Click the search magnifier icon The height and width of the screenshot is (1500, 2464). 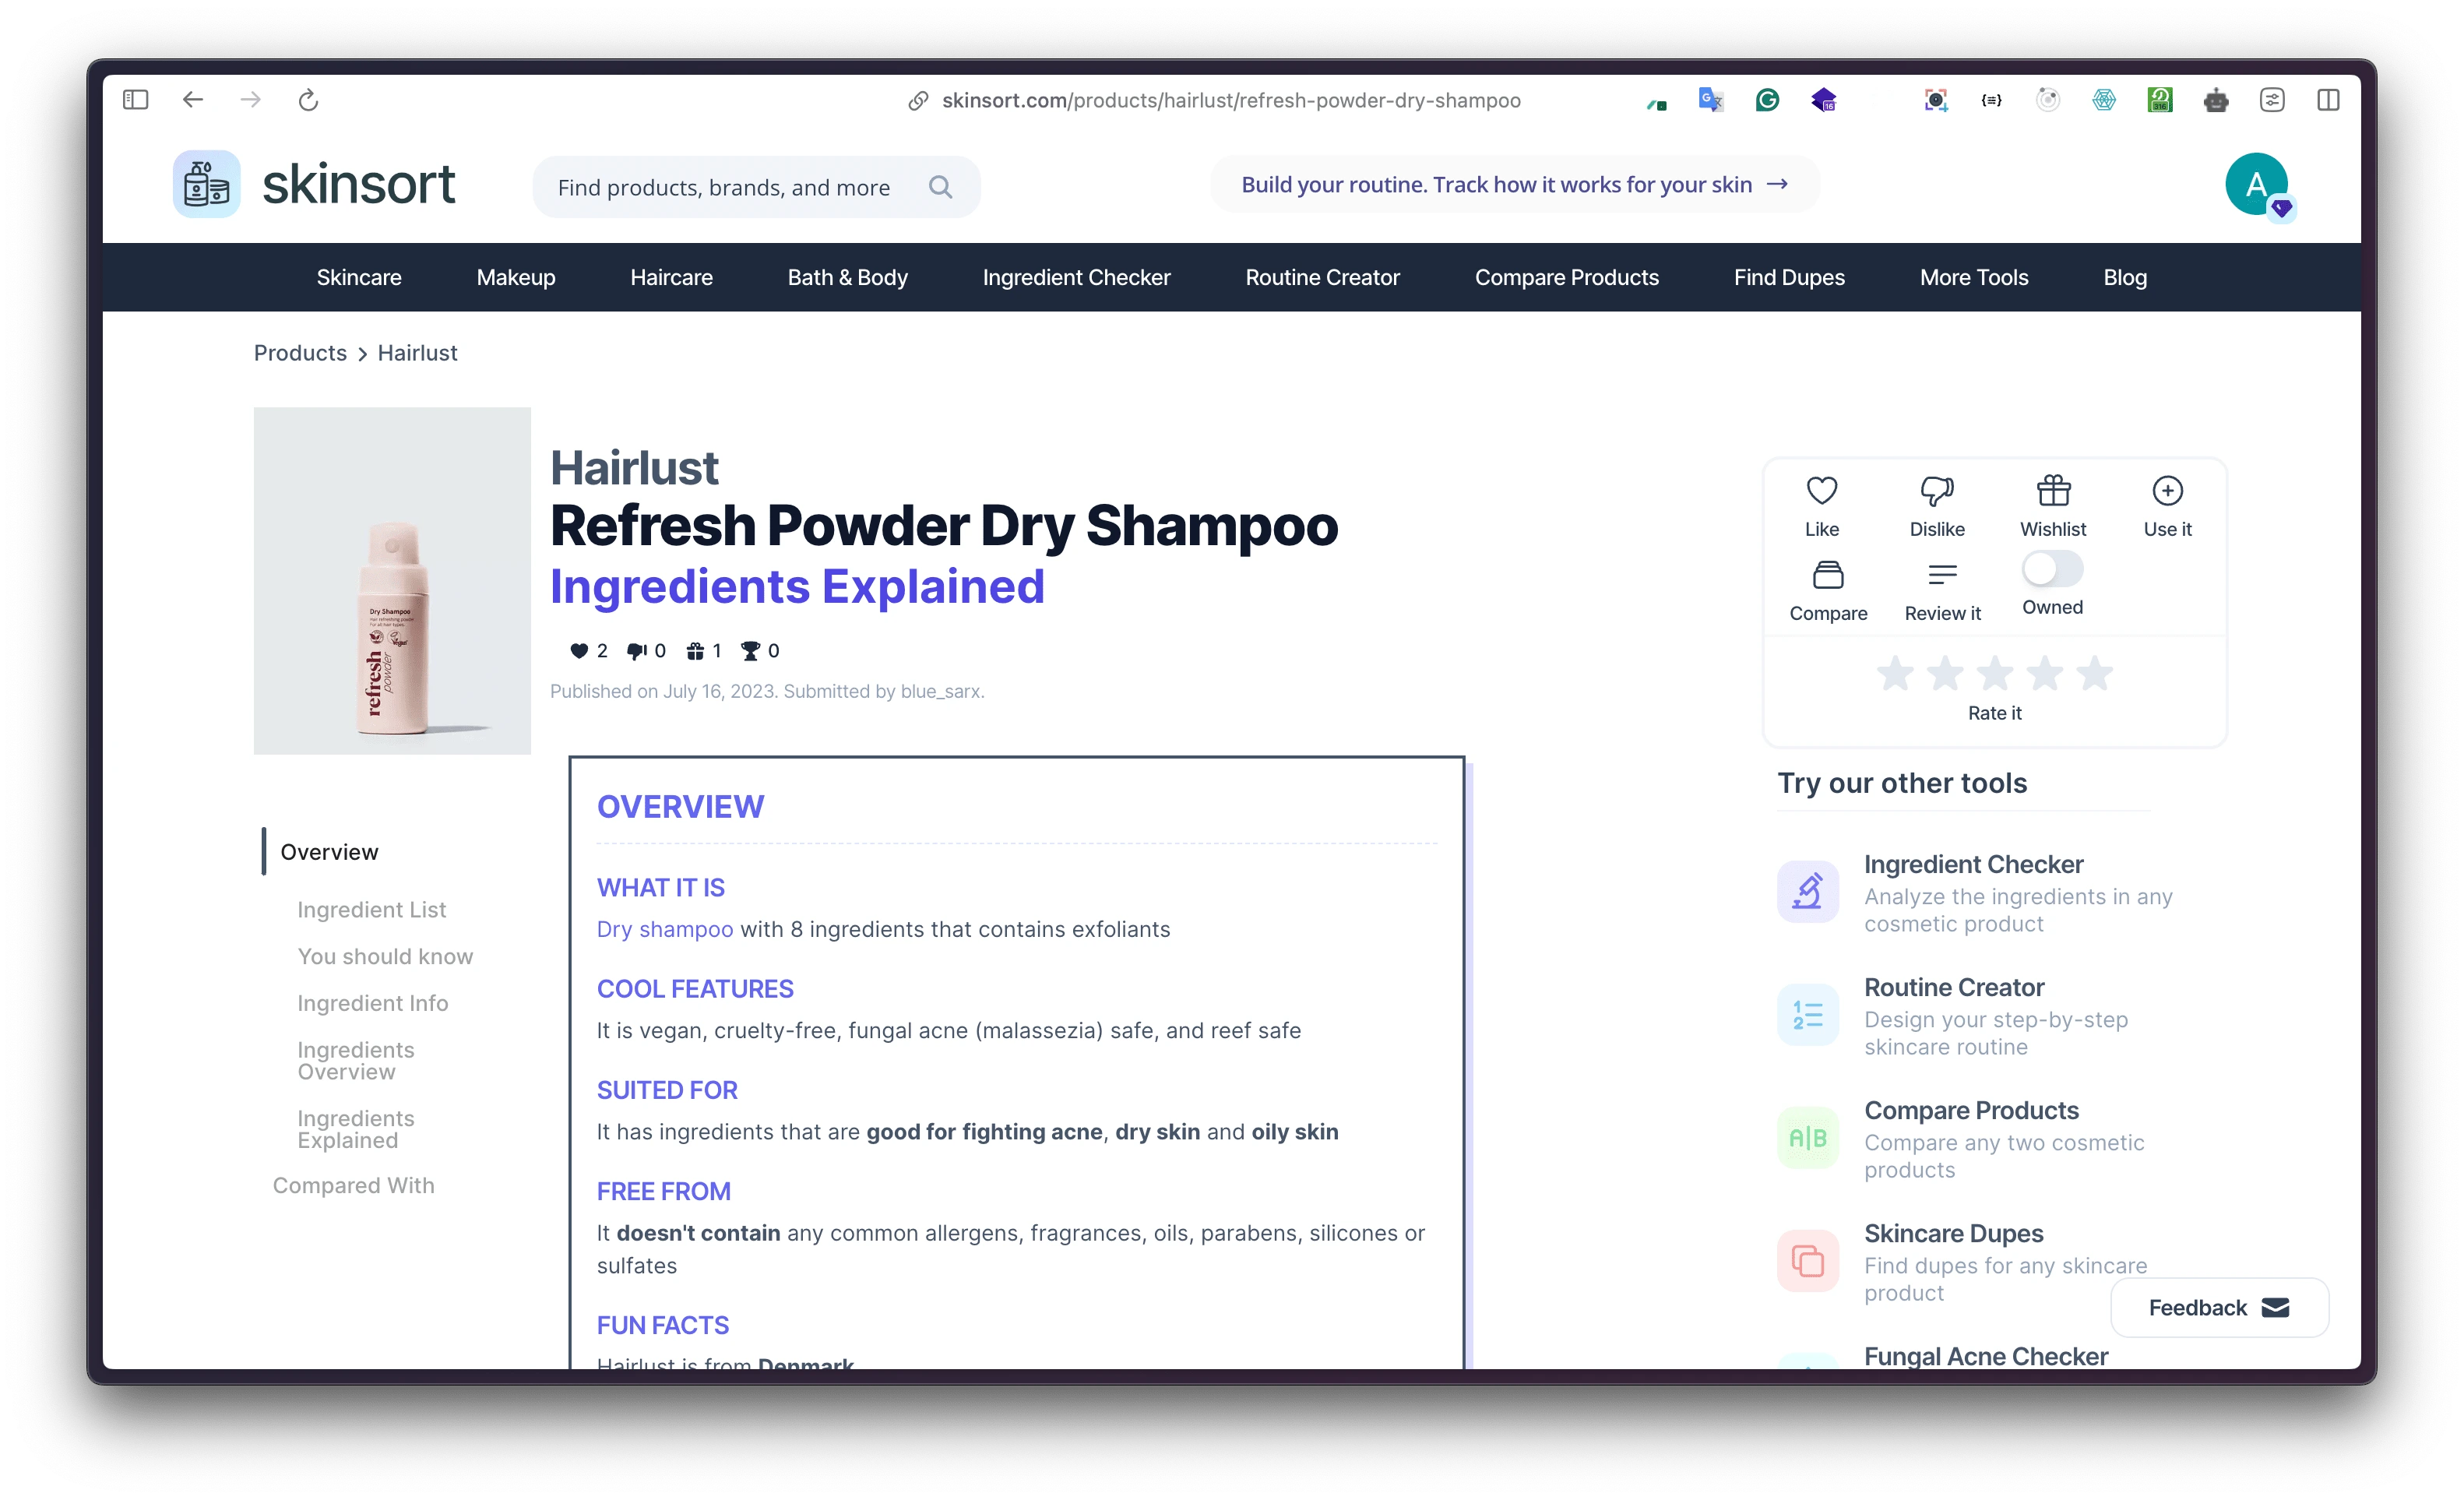[940, 187]
